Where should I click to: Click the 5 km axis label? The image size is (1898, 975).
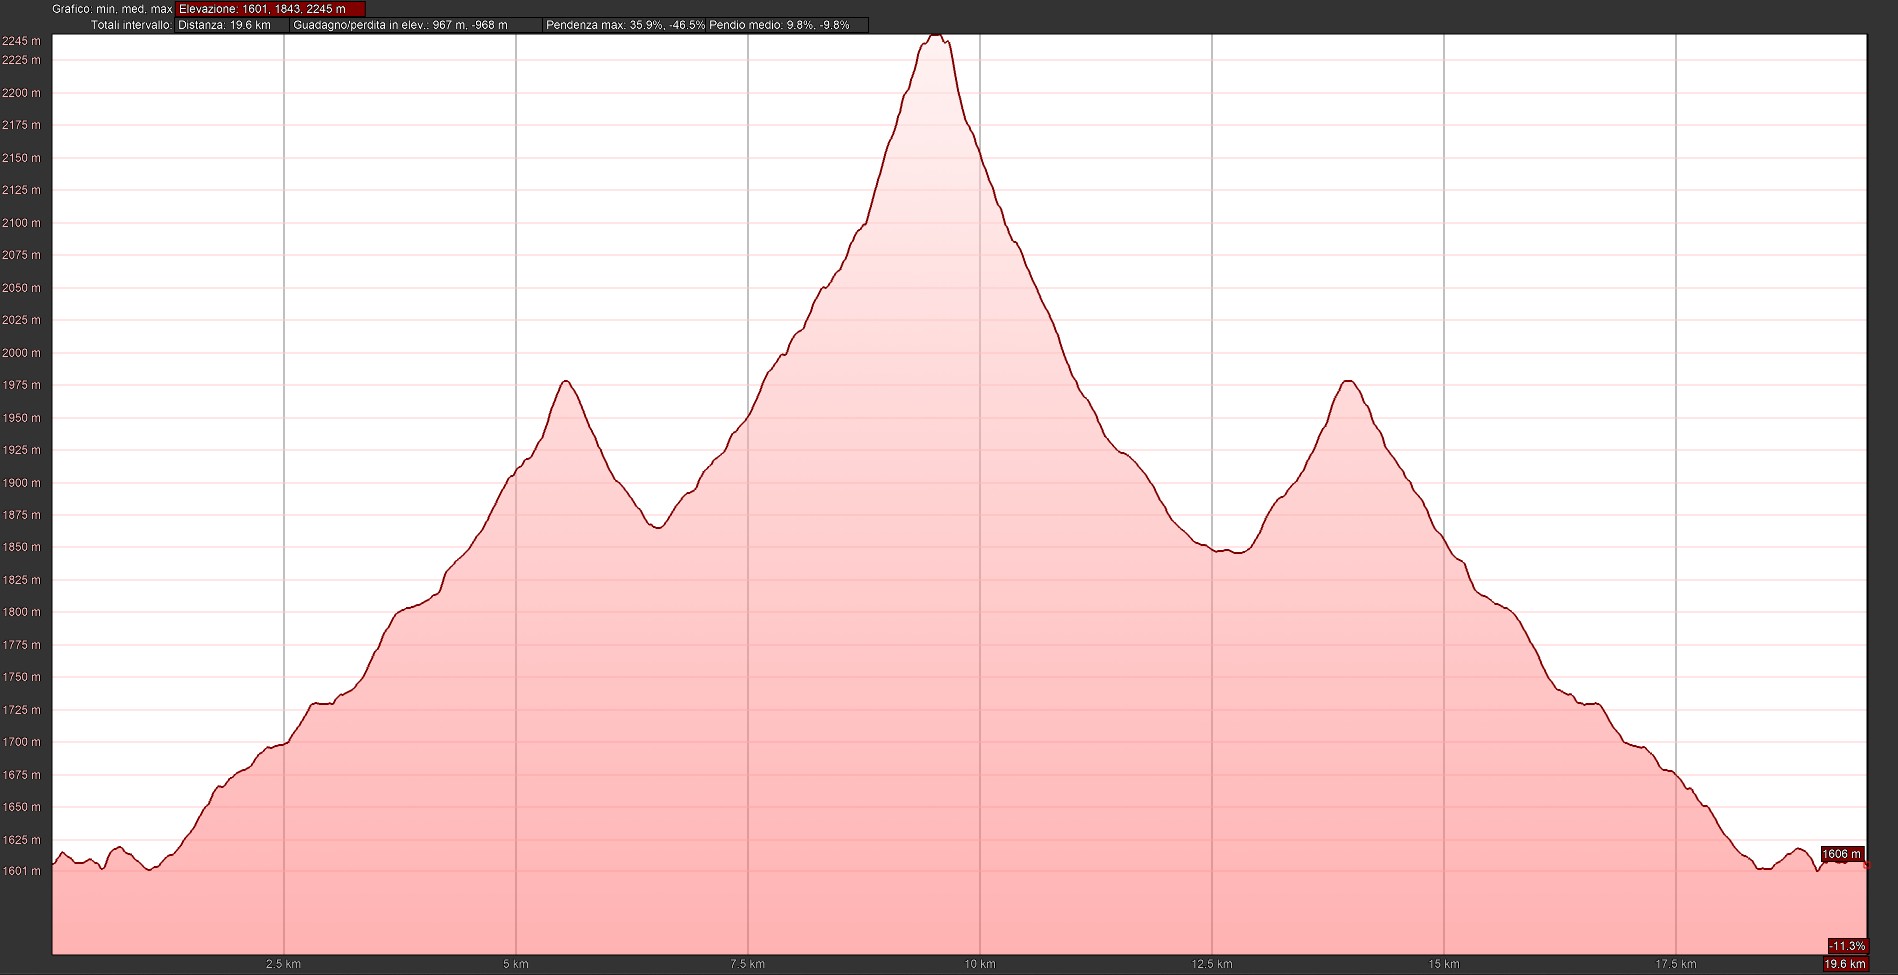(515, 964)
